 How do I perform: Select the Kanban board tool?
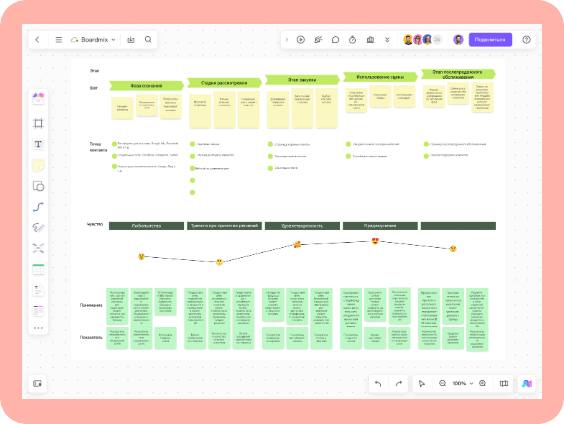click(x=38, y=310)
